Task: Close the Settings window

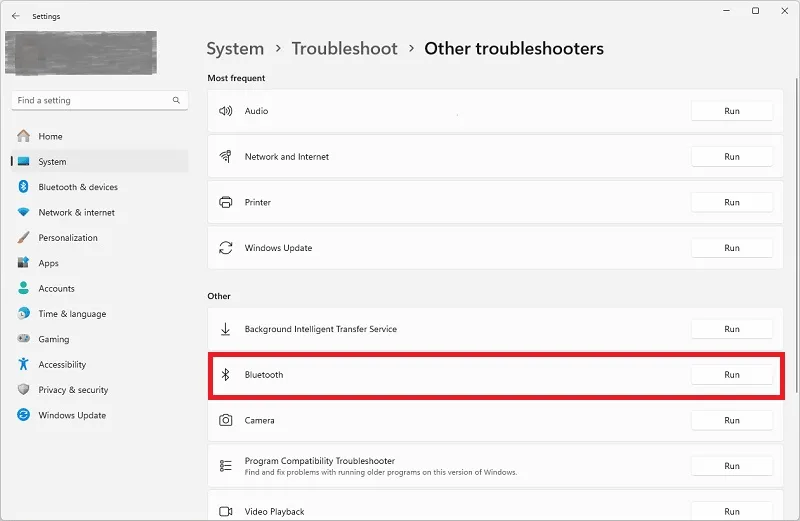Action: click(x=785, y=11)
